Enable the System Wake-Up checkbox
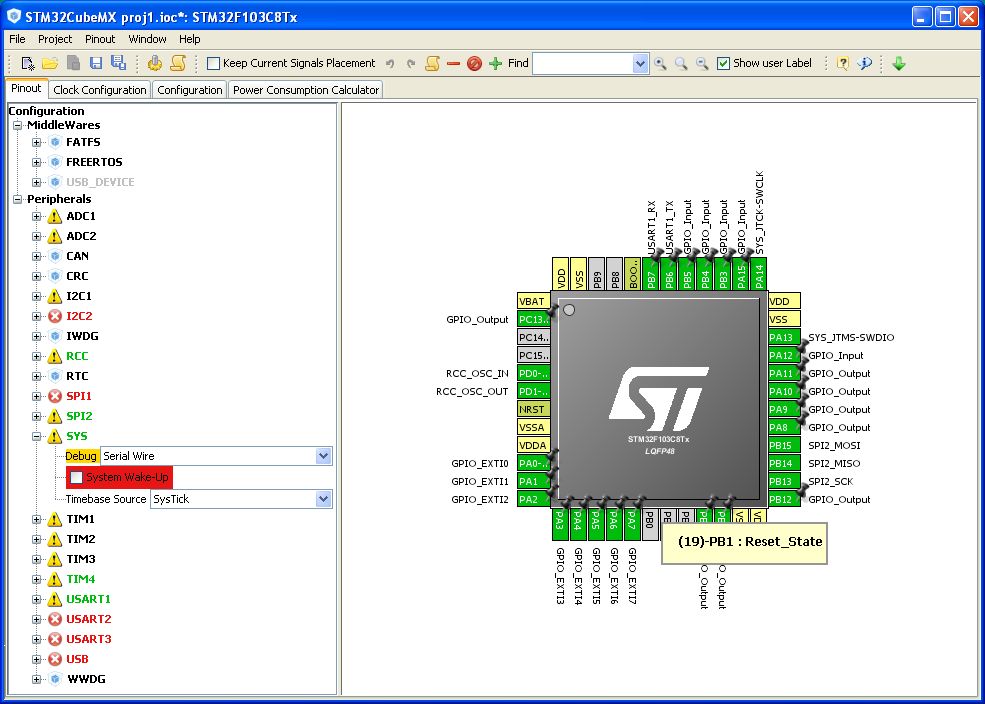The height and width of the screenshot is (704, 985). coord(77,477)
